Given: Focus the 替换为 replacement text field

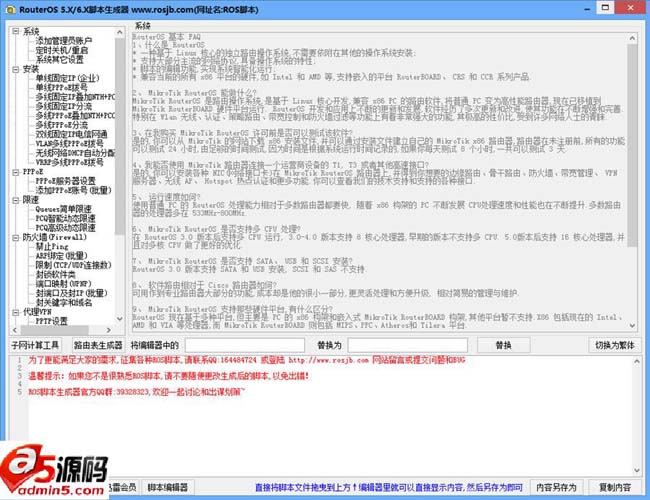Looking at the screenshot, I should point(408,345).
